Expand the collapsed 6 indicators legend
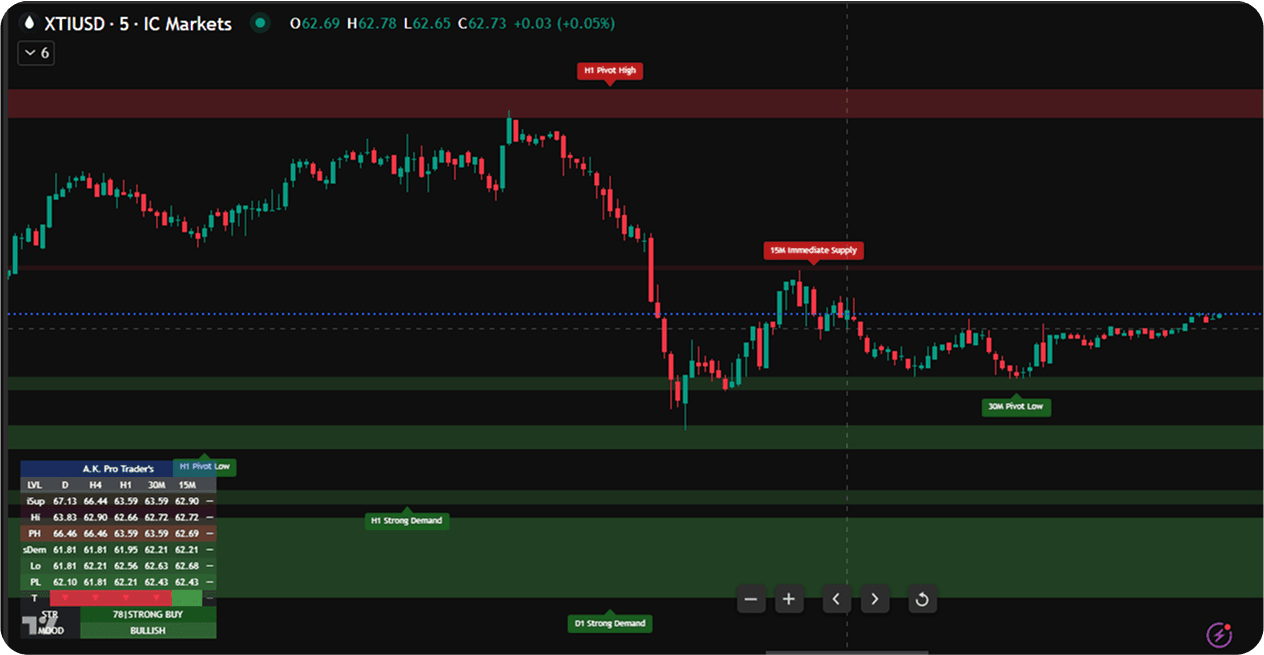1264x655 pixels. click(36, 53)
